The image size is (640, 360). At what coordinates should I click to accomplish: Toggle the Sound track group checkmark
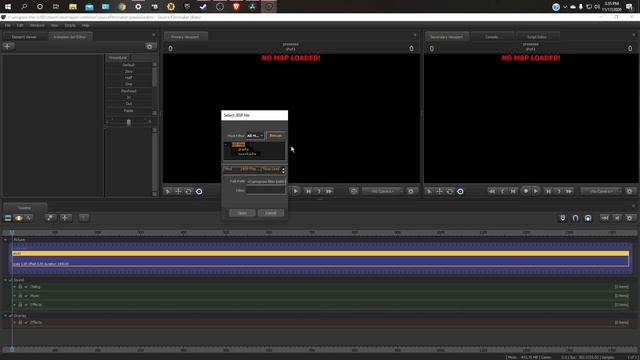click(10, 280)
